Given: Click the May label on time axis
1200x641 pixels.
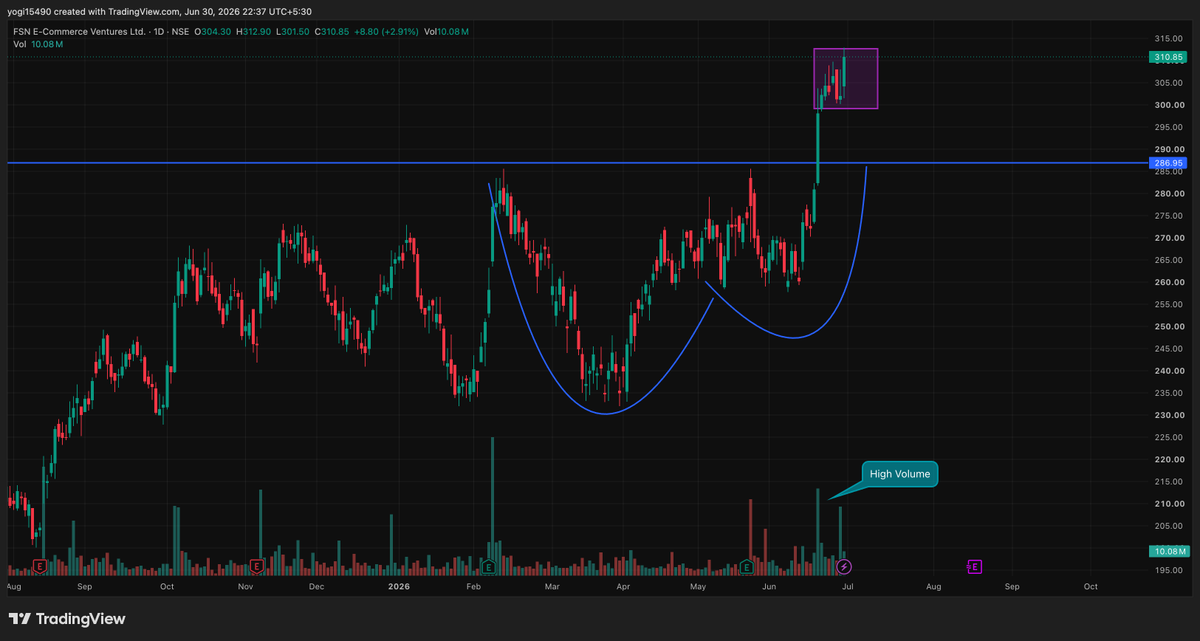Looking at the screenshot, I should (x=696, y=586).
